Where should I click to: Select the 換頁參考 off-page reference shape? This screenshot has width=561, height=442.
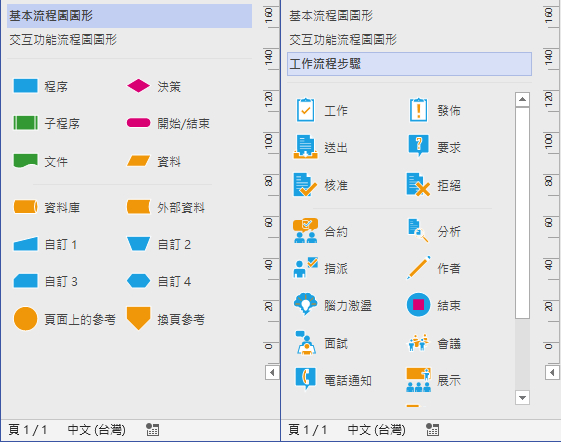tap(138, 318)
